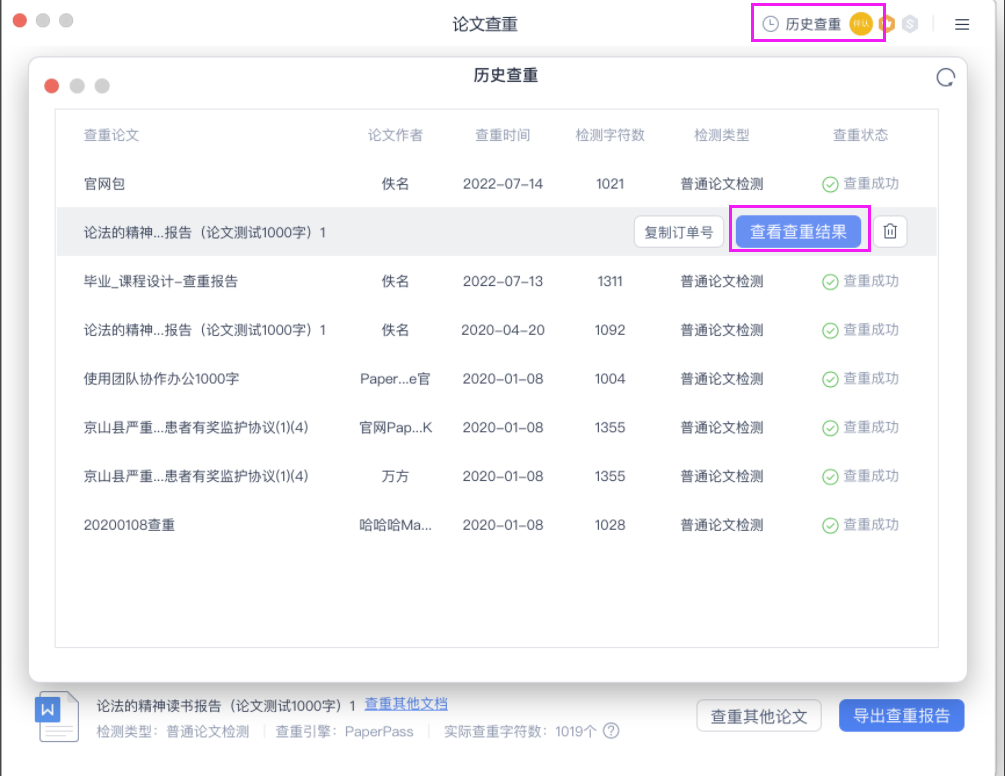
Task: Select the 20200108查重 history entry
Action: tap(129, 525)
